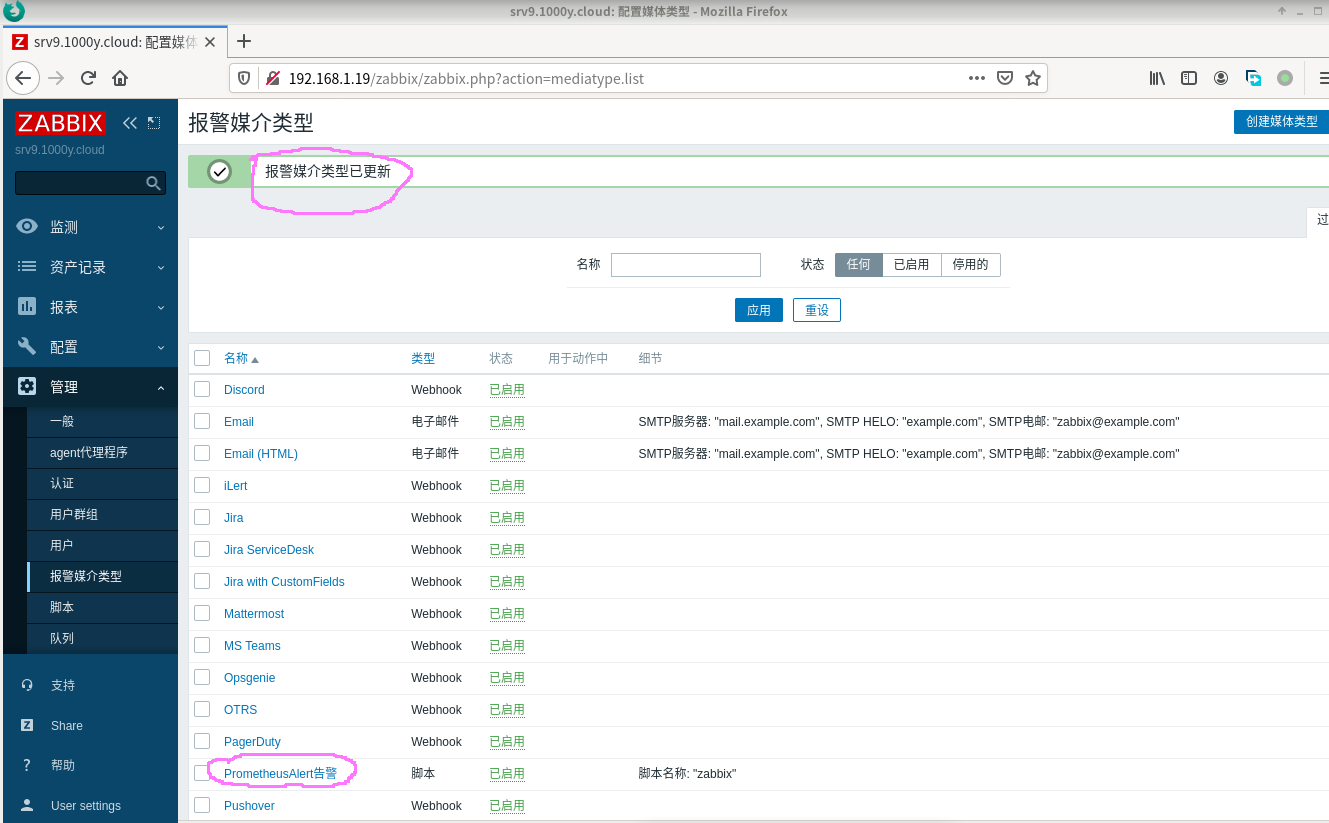The width and height of the screenshot is (1329, 823).
Task: Expand the 报表 sidebar section
Action: click(90, 307)
